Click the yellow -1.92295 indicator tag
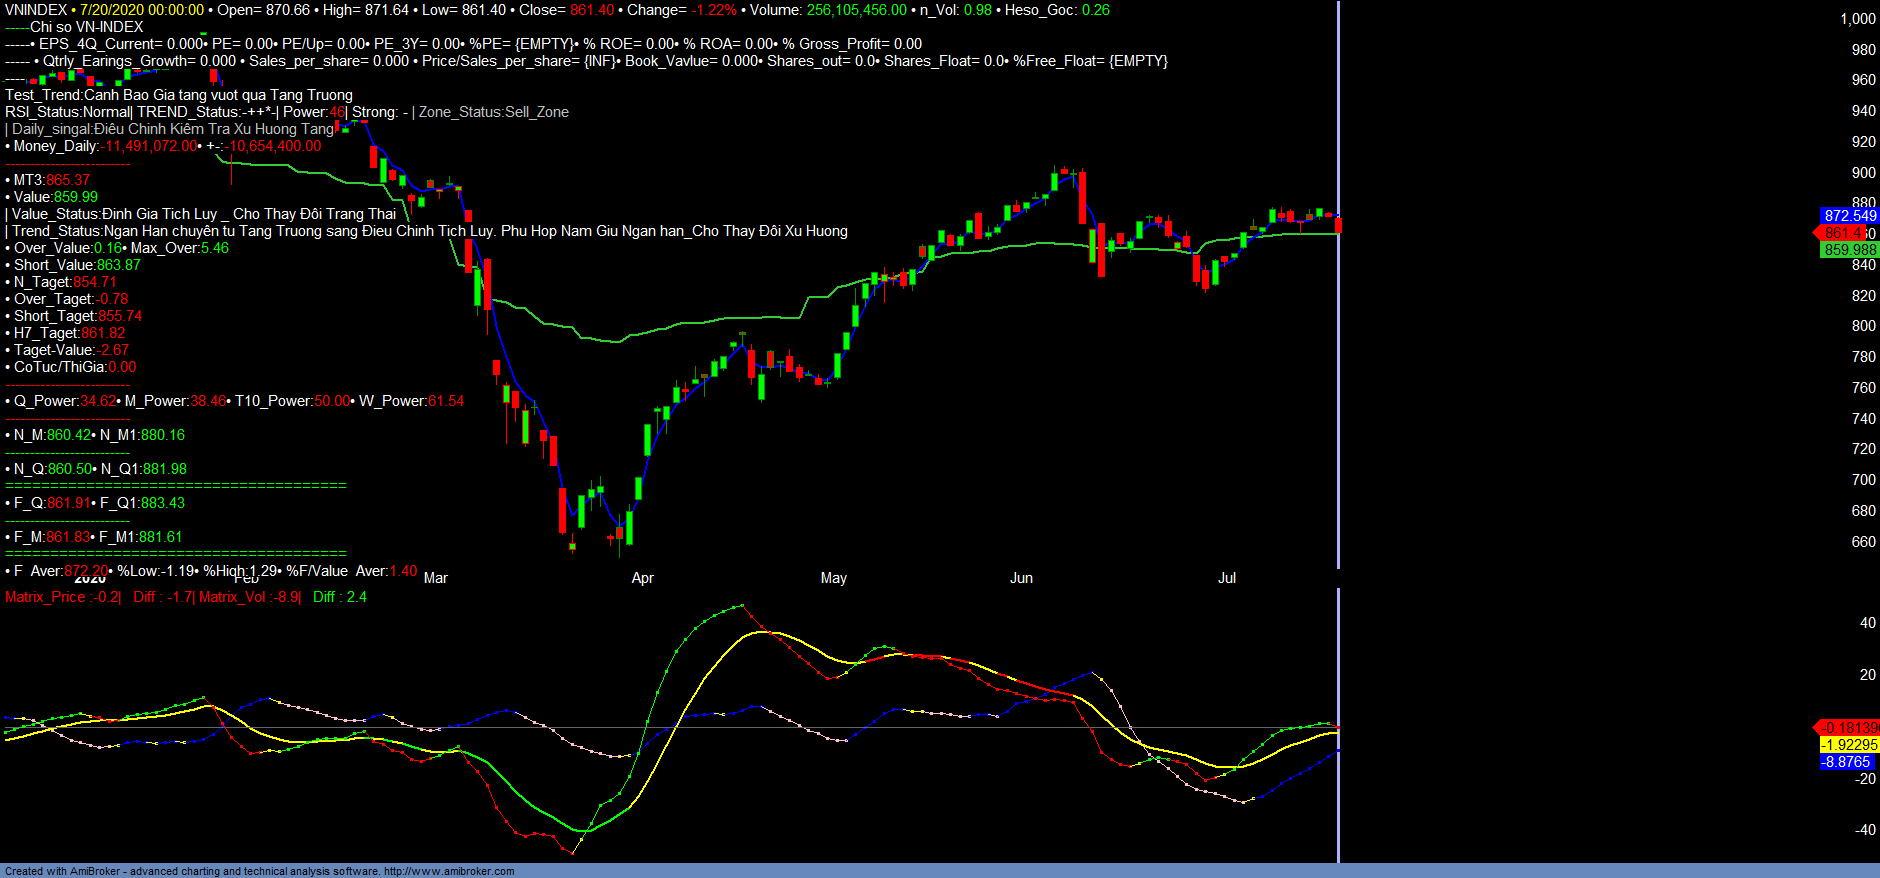The width and height of the screenshot is (1880, 878). [x=1849, y=745]
